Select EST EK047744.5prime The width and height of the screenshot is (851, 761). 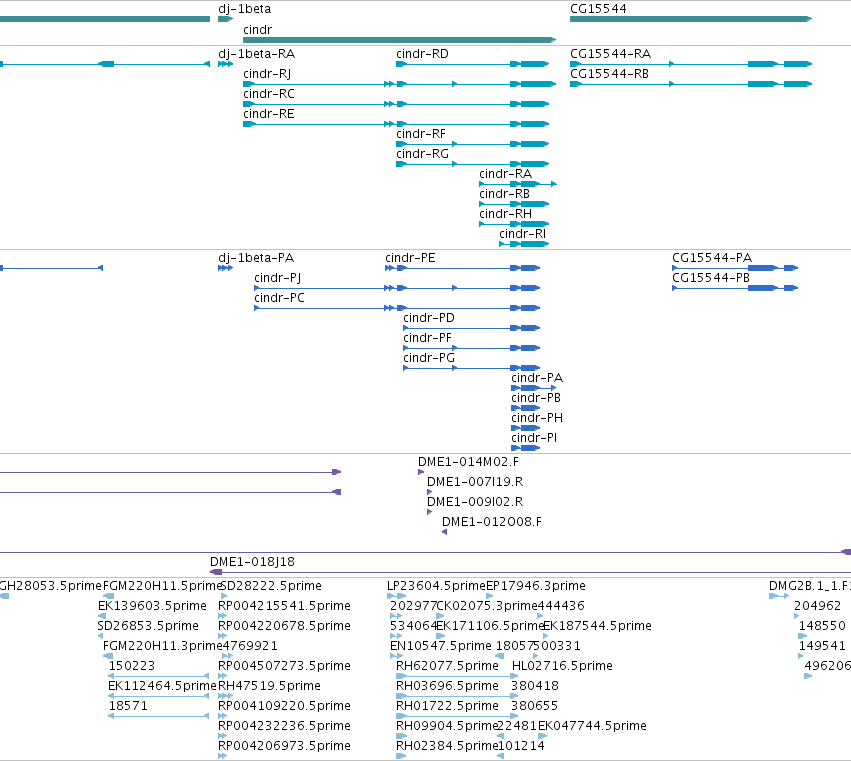pos(542,736)
